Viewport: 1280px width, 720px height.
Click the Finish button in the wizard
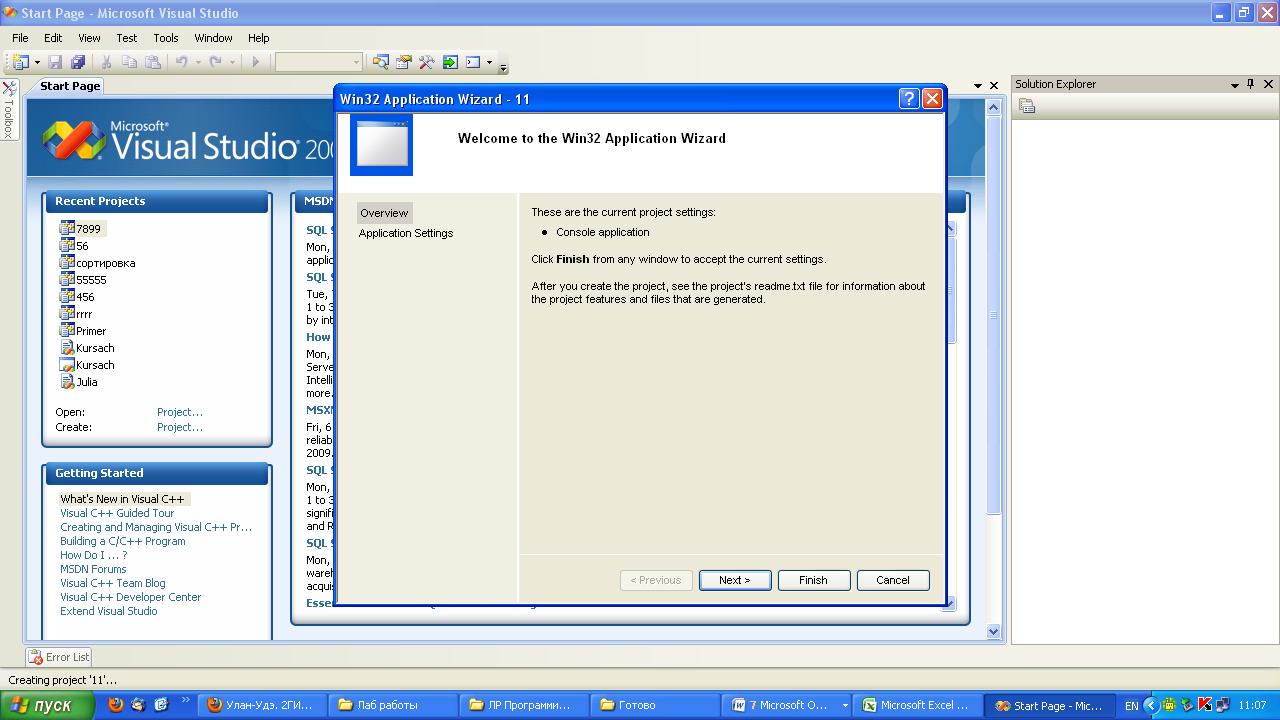(x=813, y=580)
